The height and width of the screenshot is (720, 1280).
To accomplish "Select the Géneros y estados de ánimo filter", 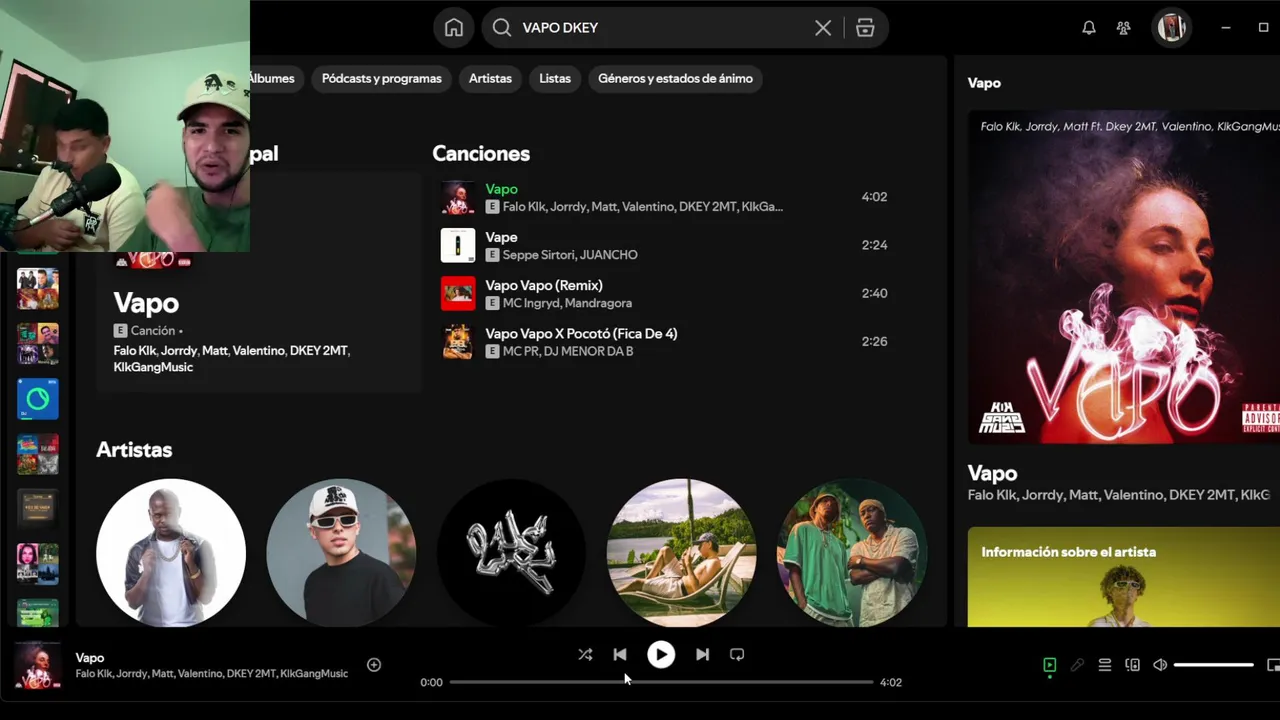I will [675, 78].
